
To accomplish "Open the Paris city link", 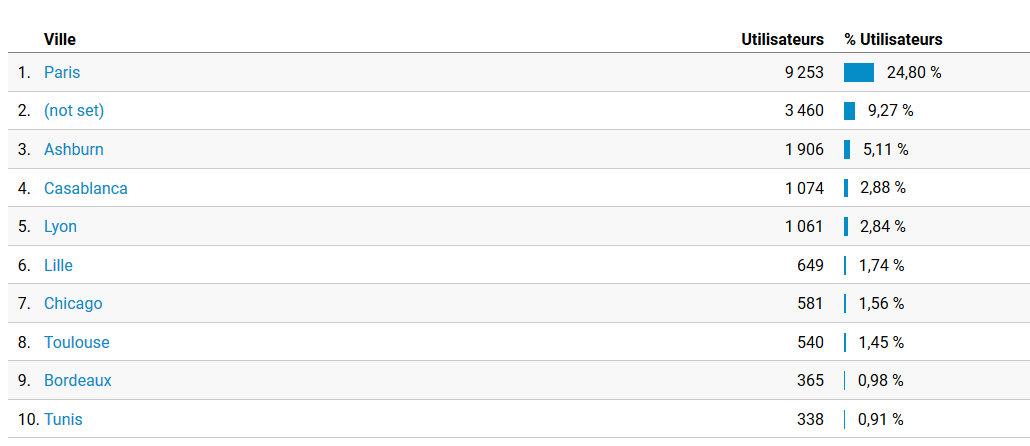I will [62, 72].
